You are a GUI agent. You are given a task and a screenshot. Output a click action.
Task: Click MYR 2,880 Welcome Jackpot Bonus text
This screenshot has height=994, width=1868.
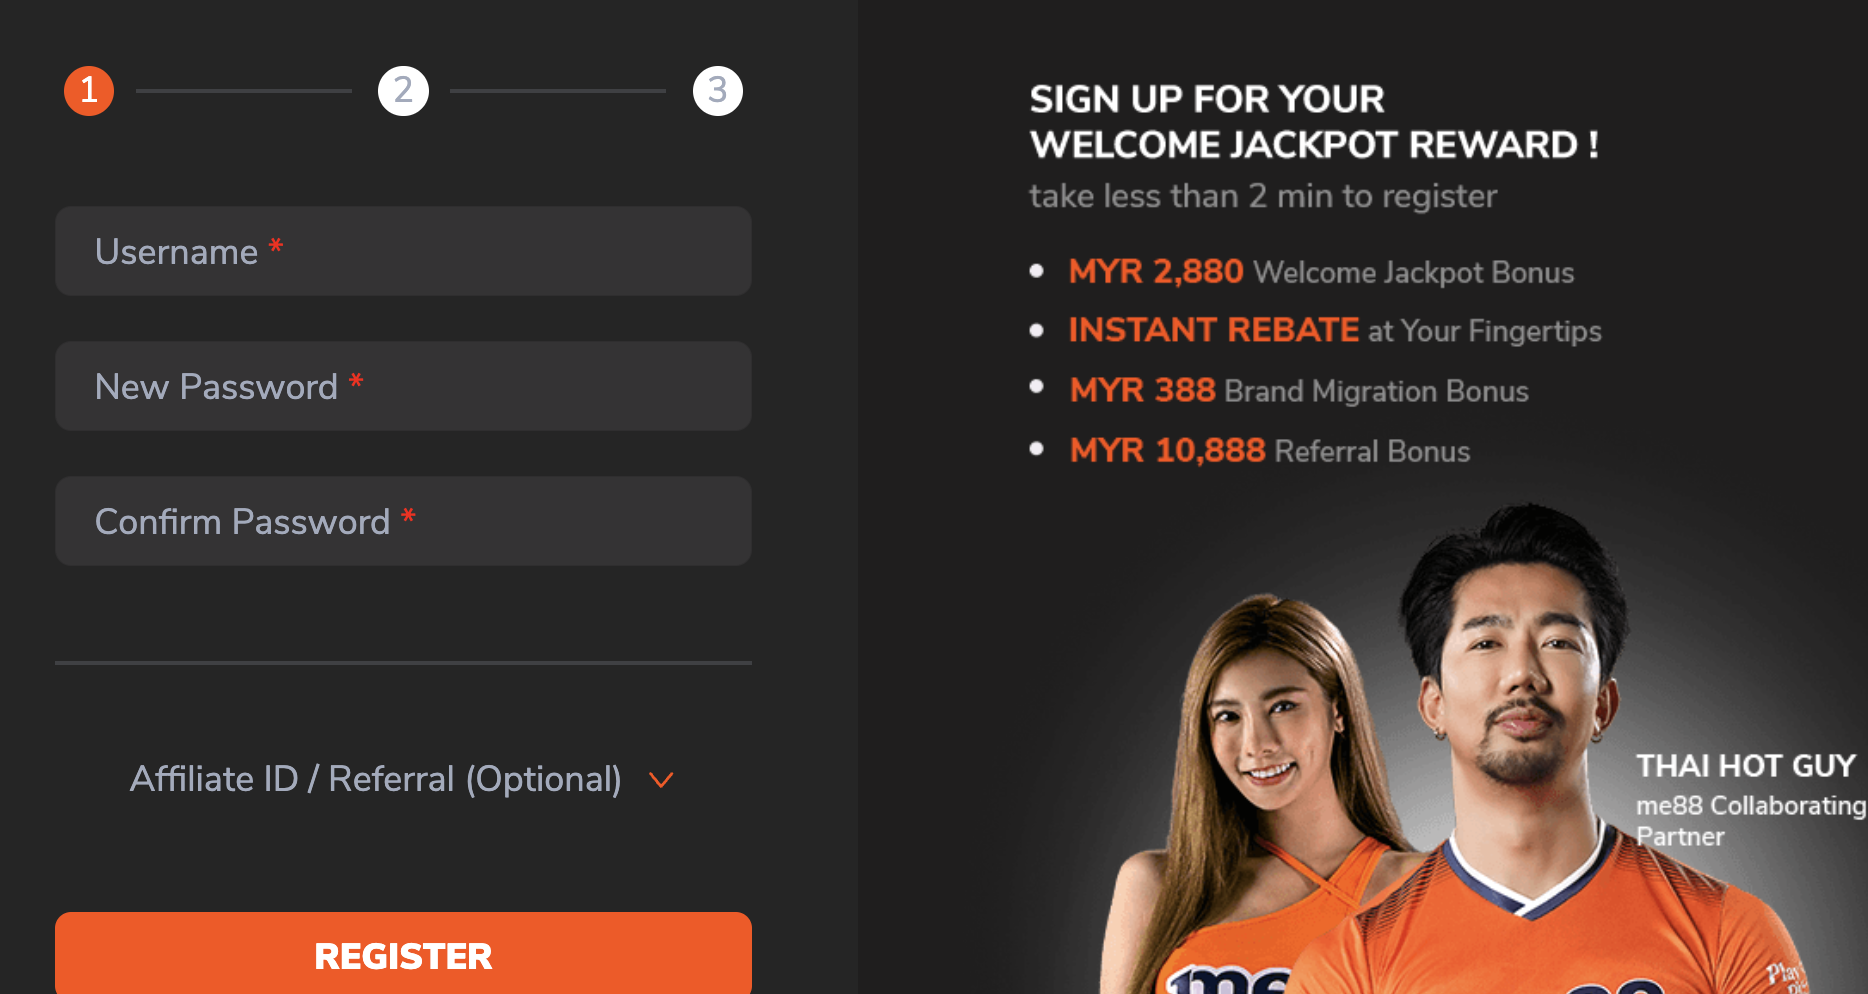[x=1321, y=272]
